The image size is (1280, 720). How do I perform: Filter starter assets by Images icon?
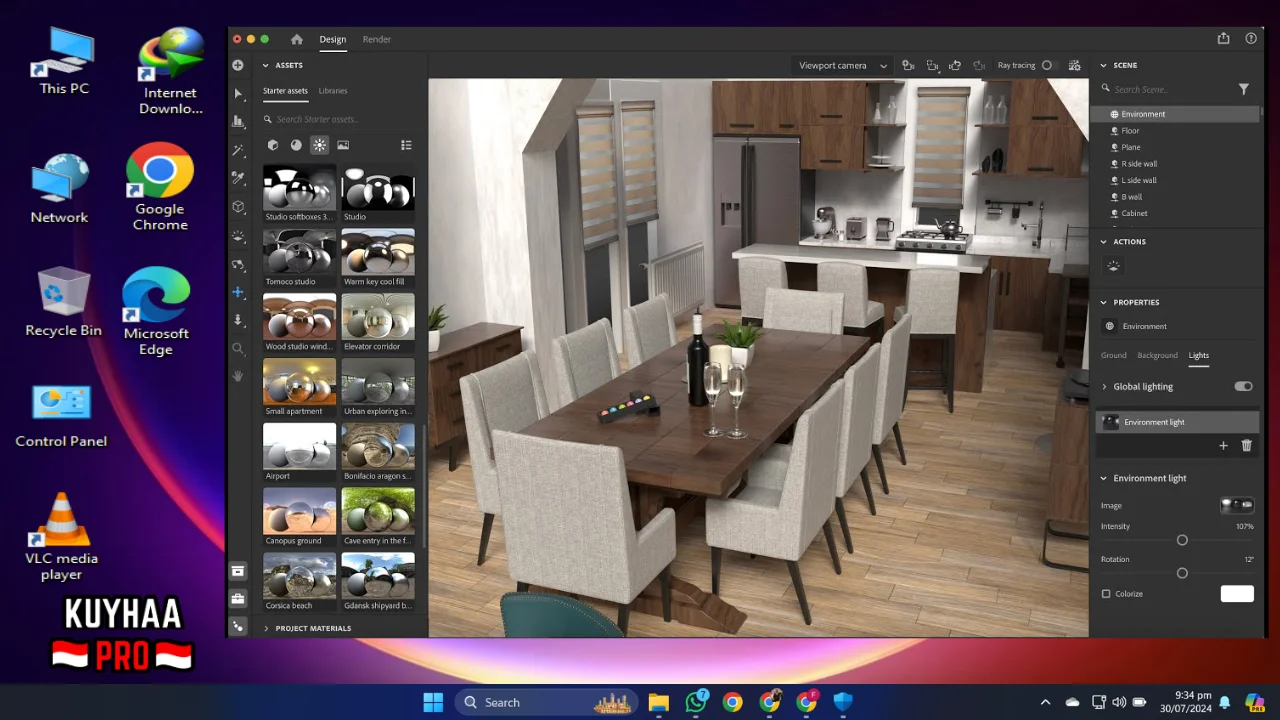click(x=343, y=145)
